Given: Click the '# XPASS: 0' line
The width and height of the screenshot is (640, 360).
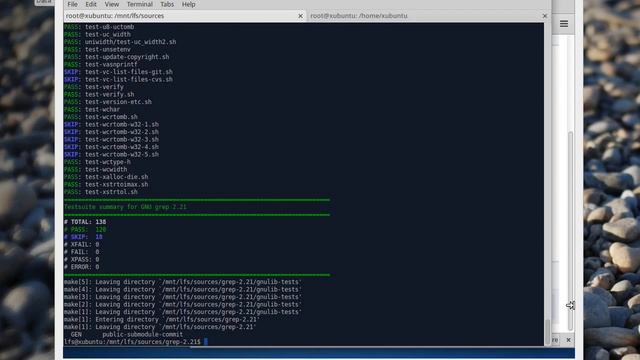Looking at the screenshot, I should pos(82,259).
